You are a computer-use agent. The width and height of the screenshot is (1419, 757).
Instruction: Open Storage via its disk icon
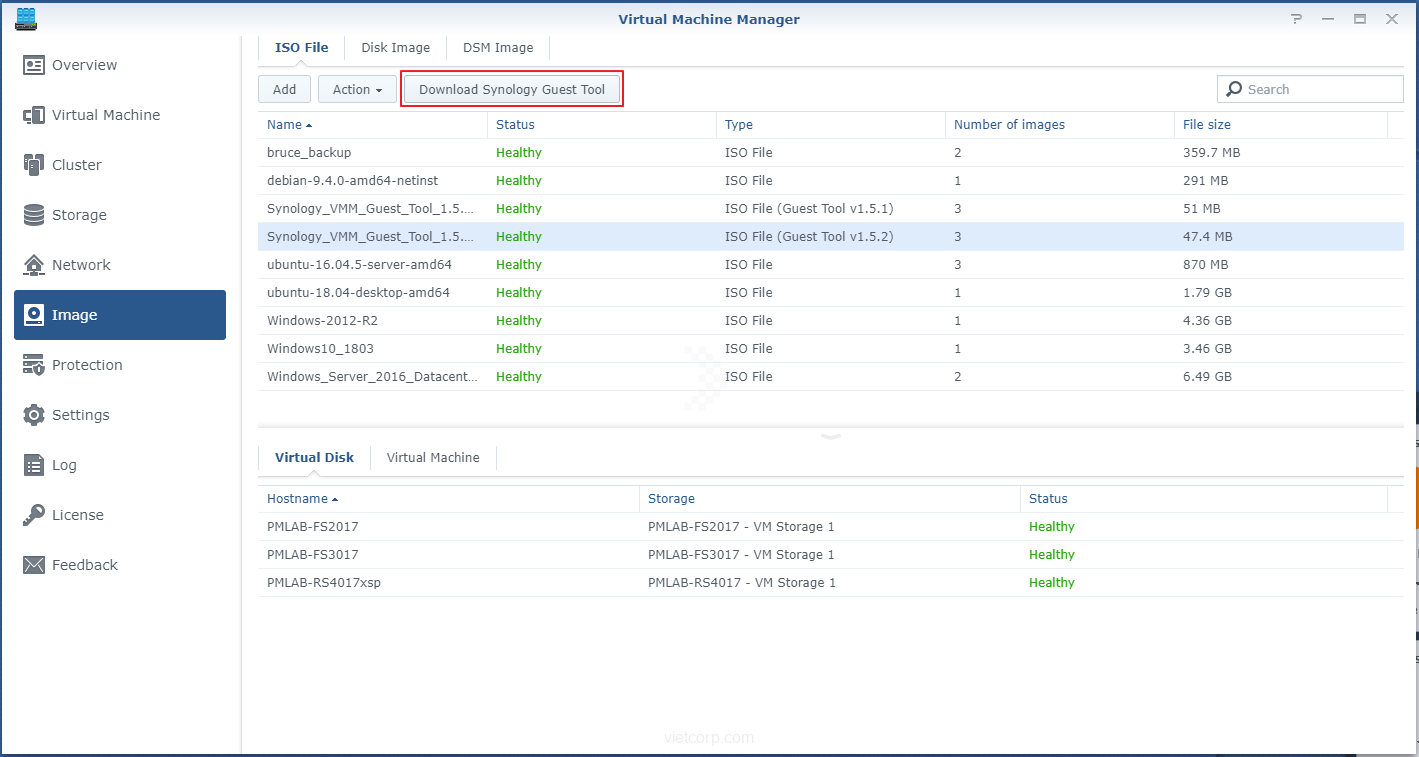[34, 215]
